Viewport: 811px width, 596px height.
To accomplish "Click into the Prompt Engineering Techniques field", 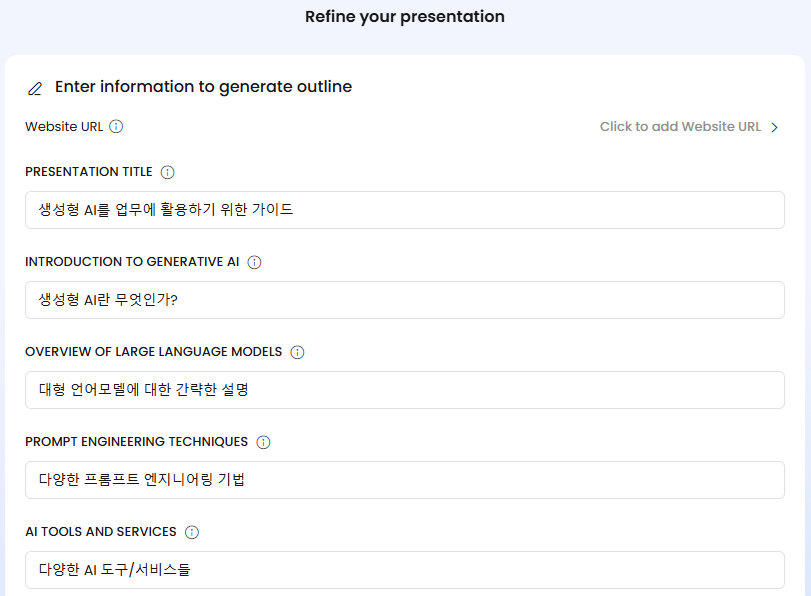I will coord(404,480).
